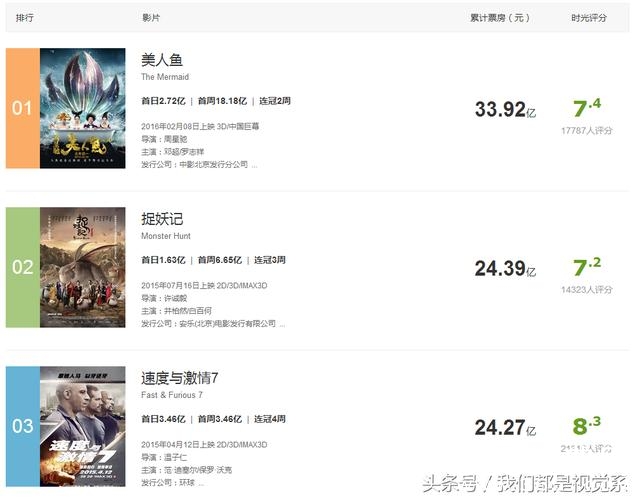The width and height of the screenshot is (640, 500).
Task: Open the Monster Hunt poster thumbnail
Action: point(82,267)
